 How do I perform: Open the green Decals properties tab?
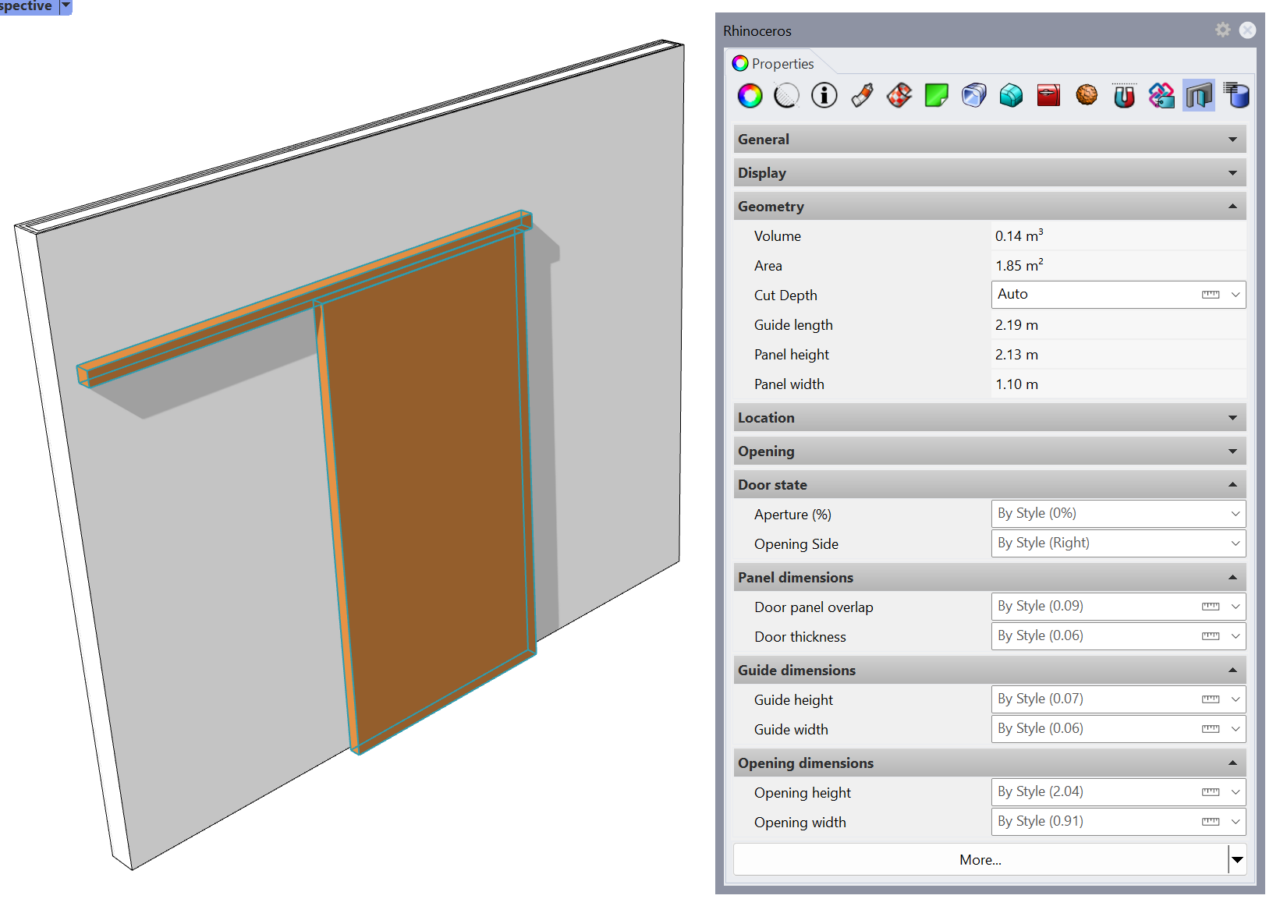936,95
